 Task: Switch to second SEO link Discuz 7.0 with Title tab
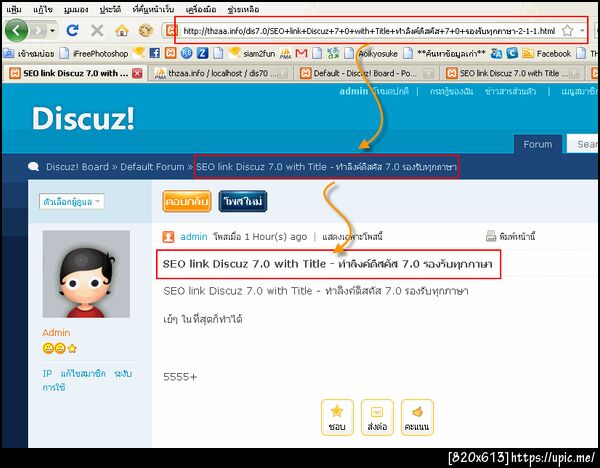(x=512, y=73)
